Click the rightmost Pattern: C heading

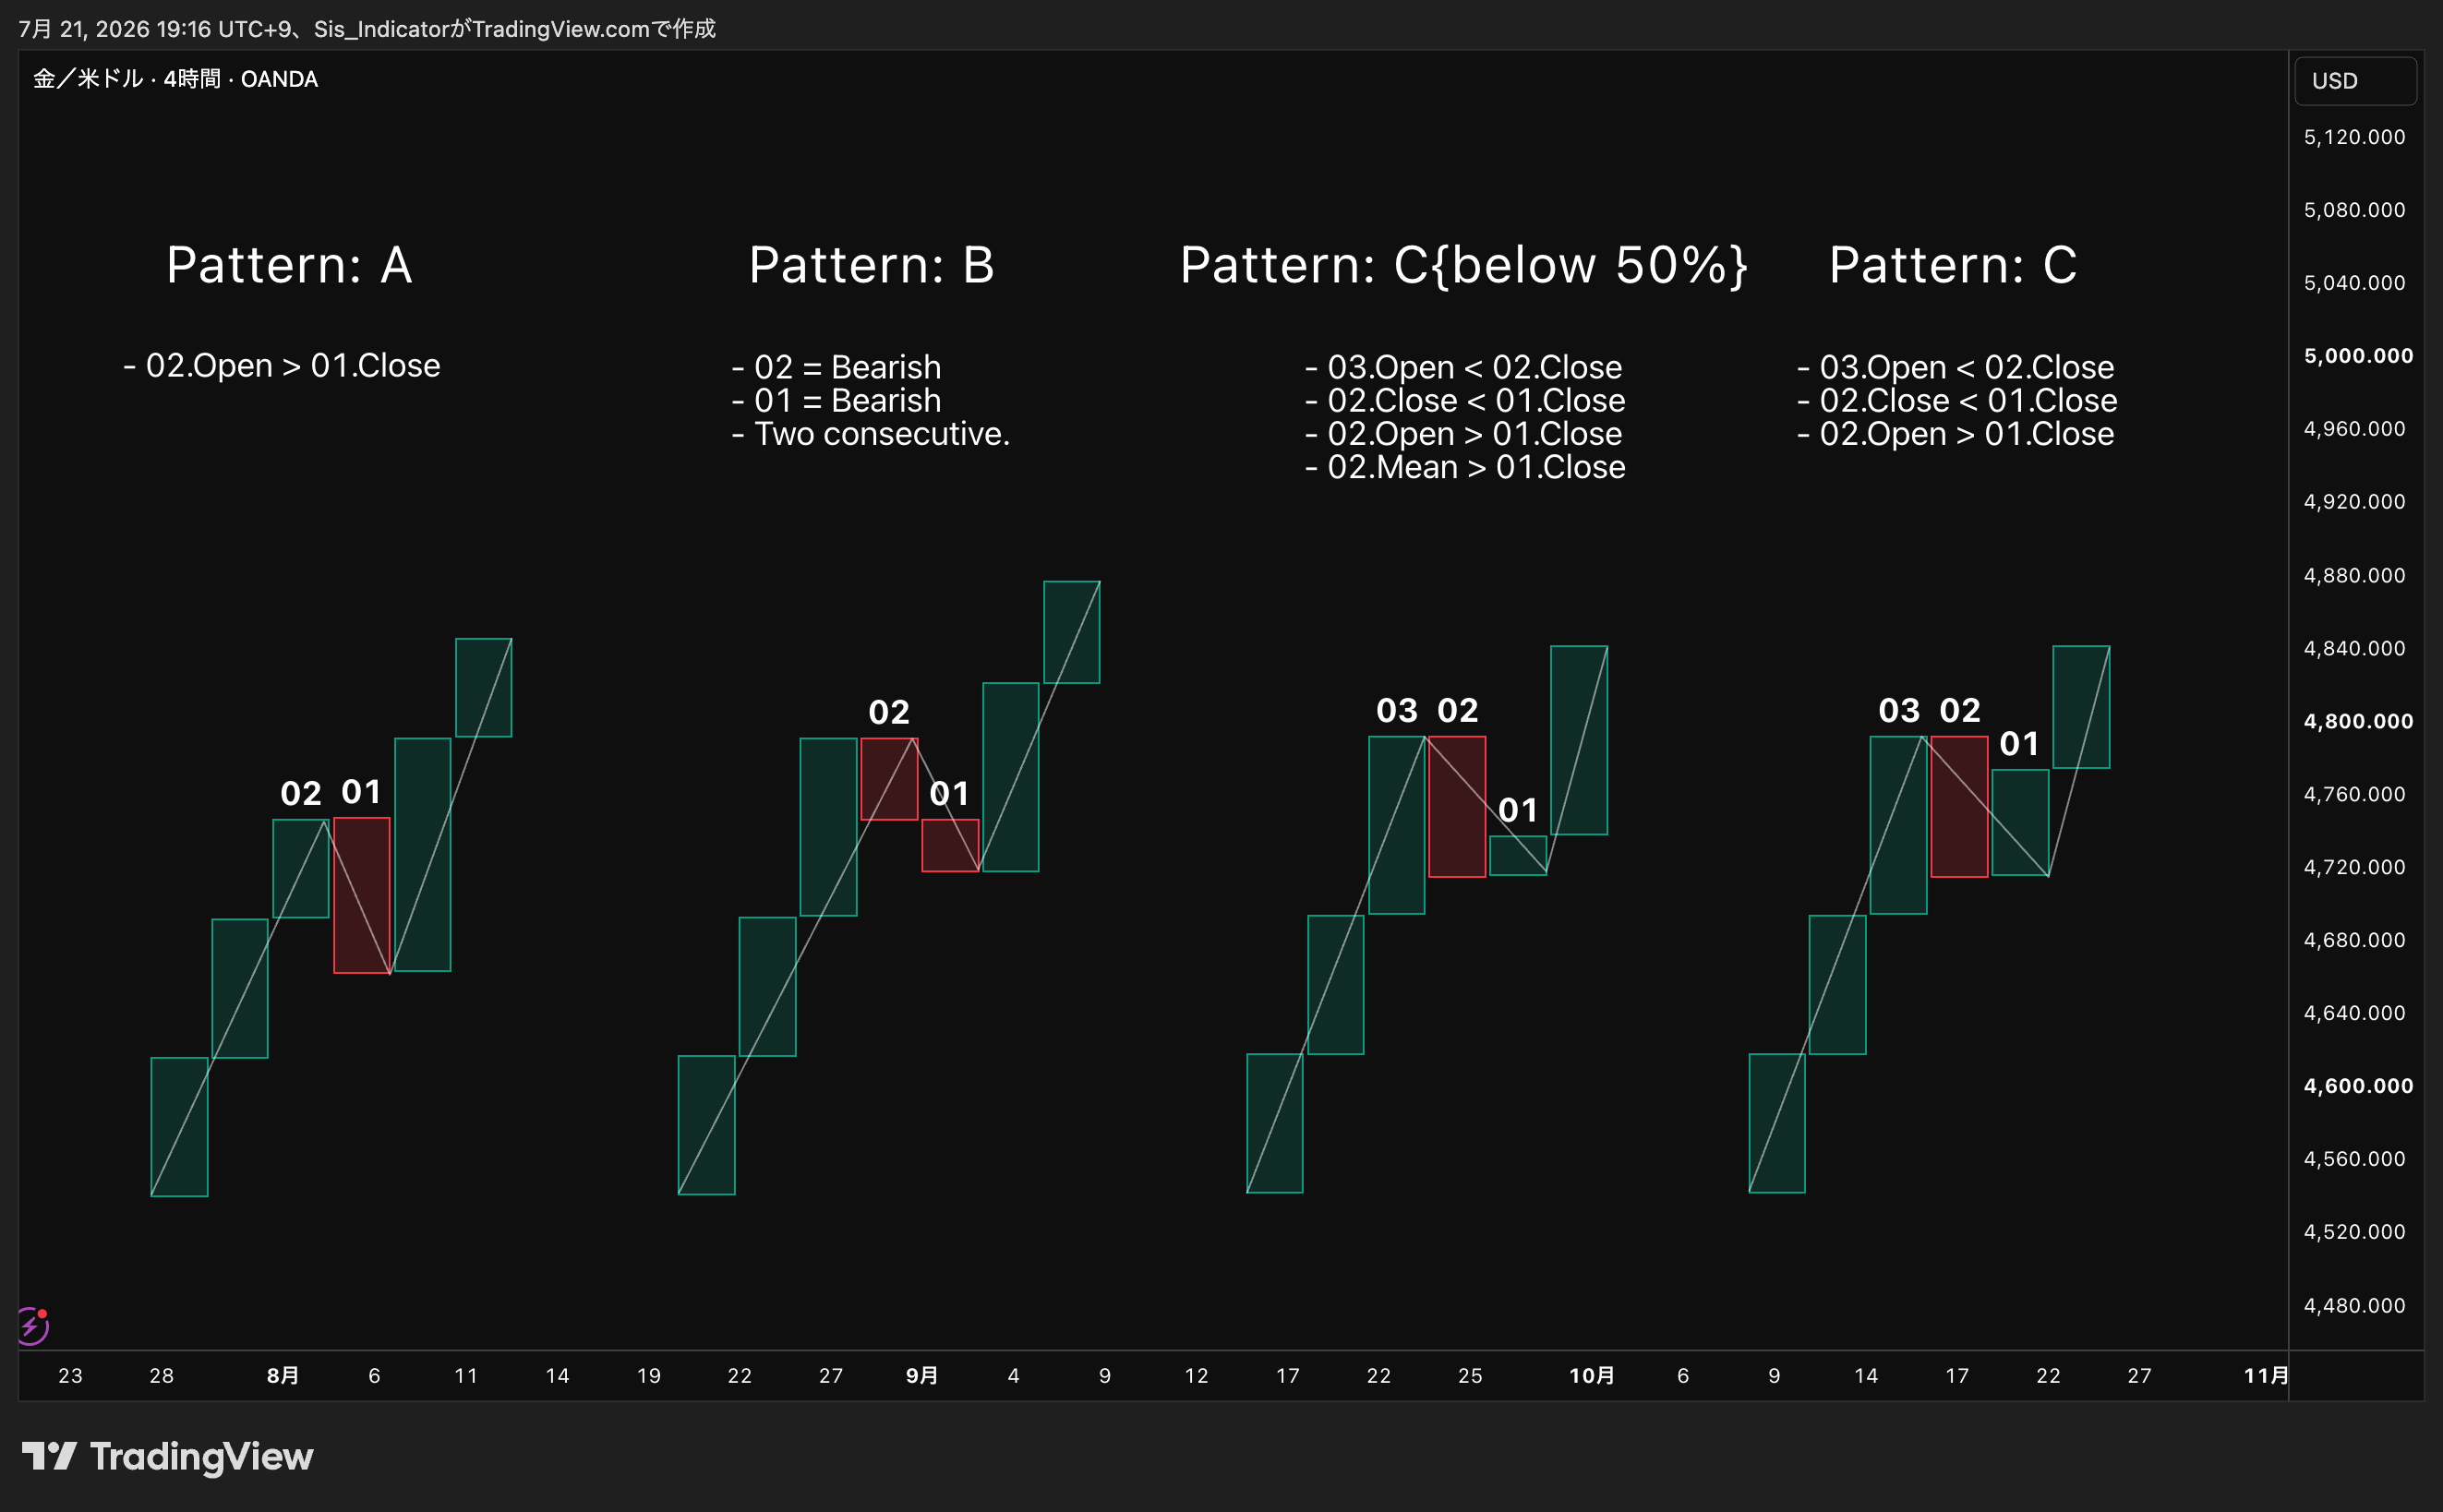pos(1953,265)
